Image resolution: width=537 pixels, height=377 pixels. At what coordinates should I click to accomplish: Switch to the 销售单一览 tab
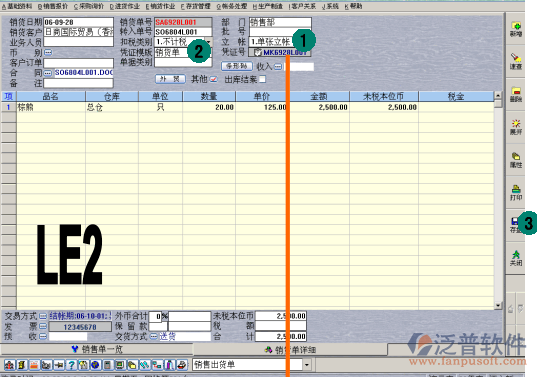tap(97, 349)
